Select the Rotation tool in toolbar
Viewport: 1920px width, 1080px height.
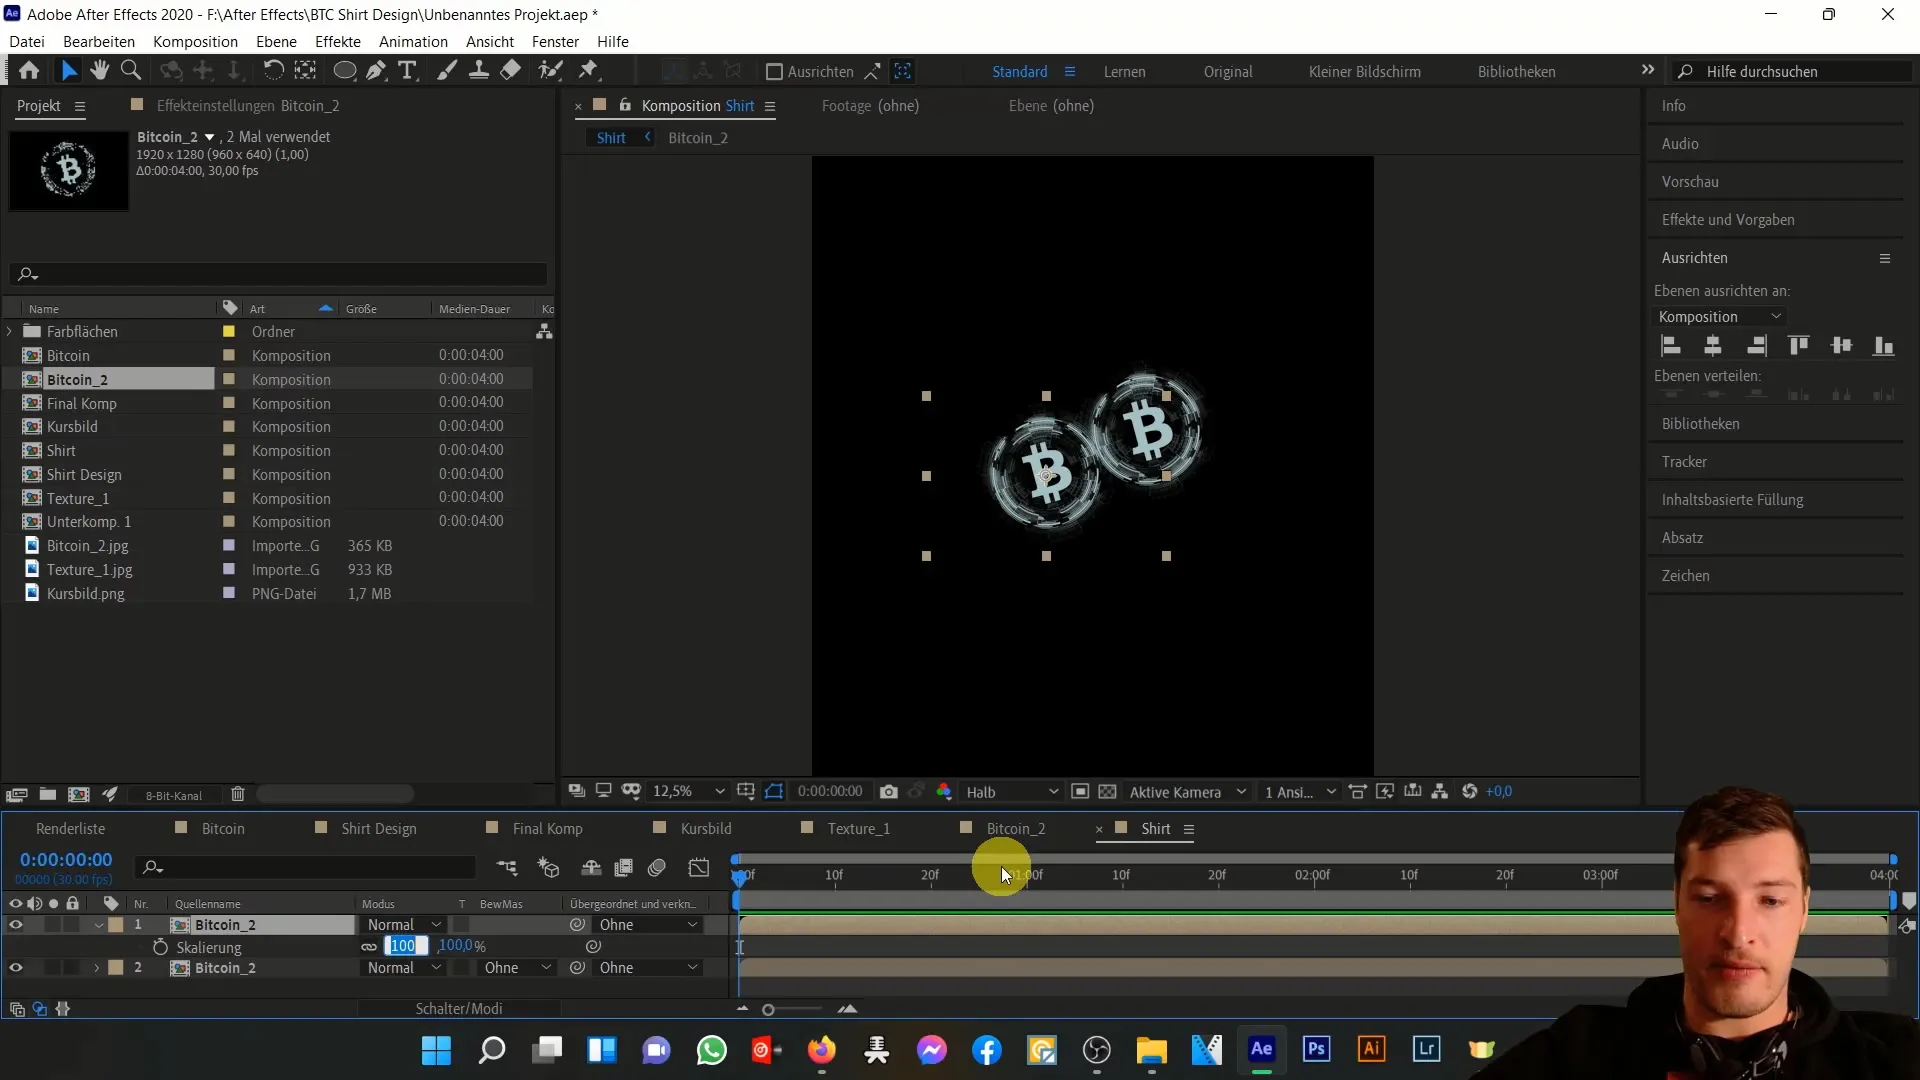(x=273, y=70)
